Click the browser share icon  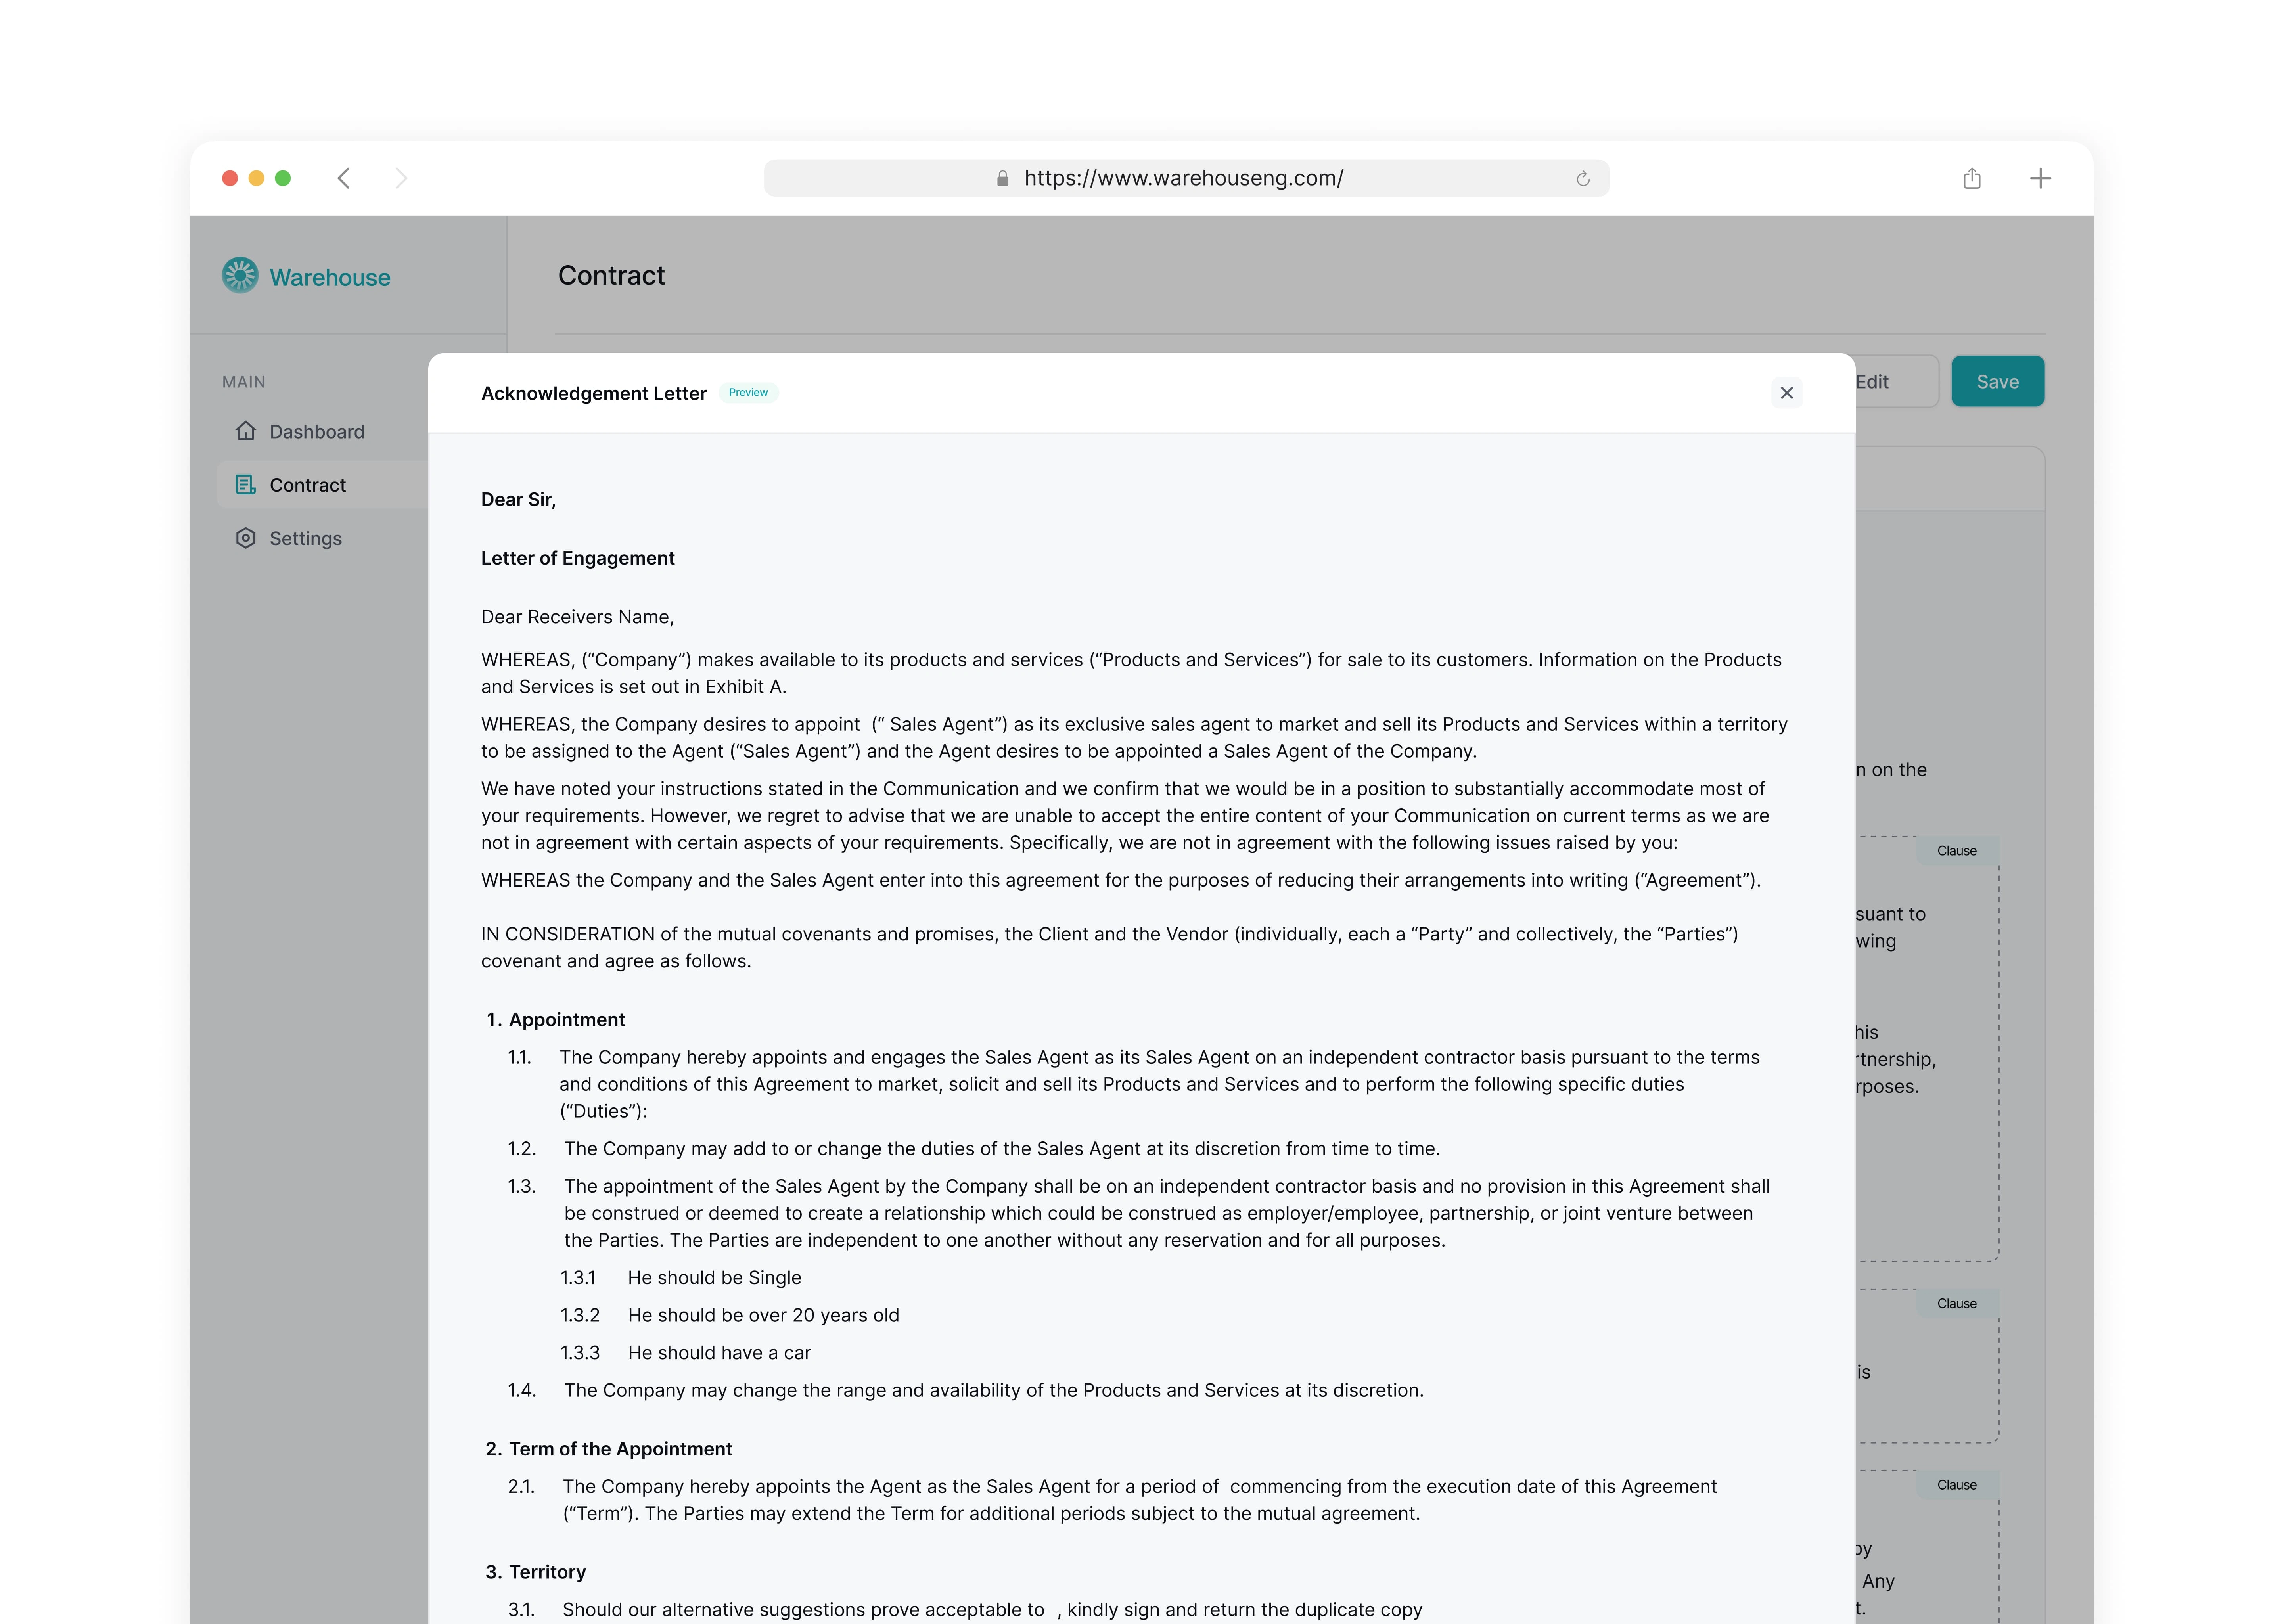click(1971, 178)
